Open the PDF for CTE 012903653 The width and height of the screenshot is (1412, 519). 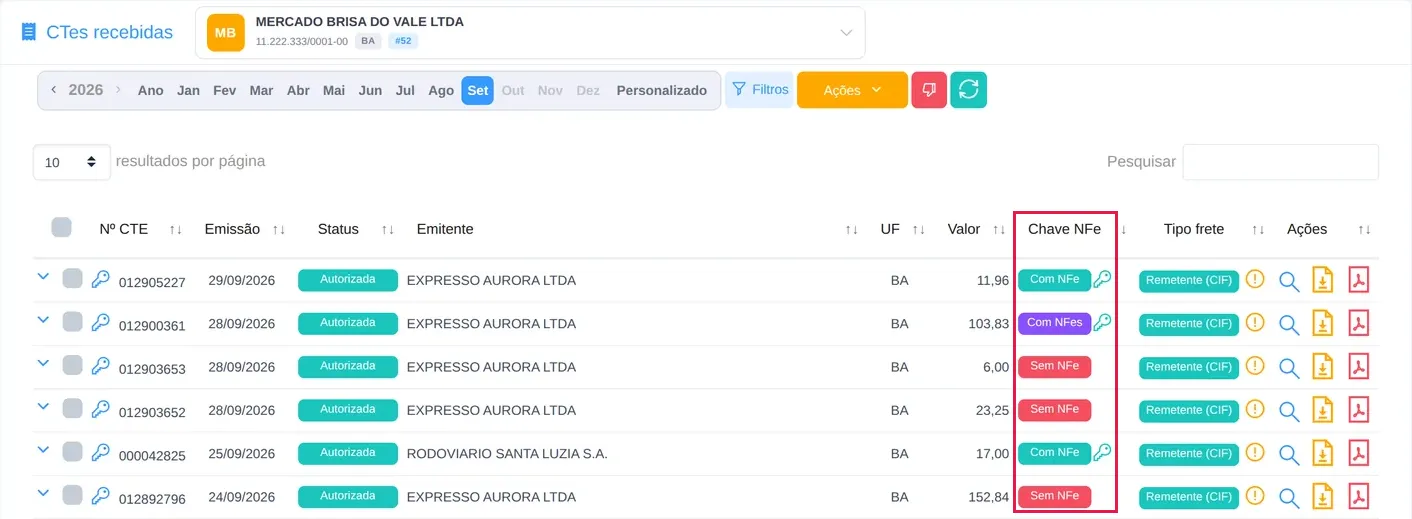(x=1358, y=367)
